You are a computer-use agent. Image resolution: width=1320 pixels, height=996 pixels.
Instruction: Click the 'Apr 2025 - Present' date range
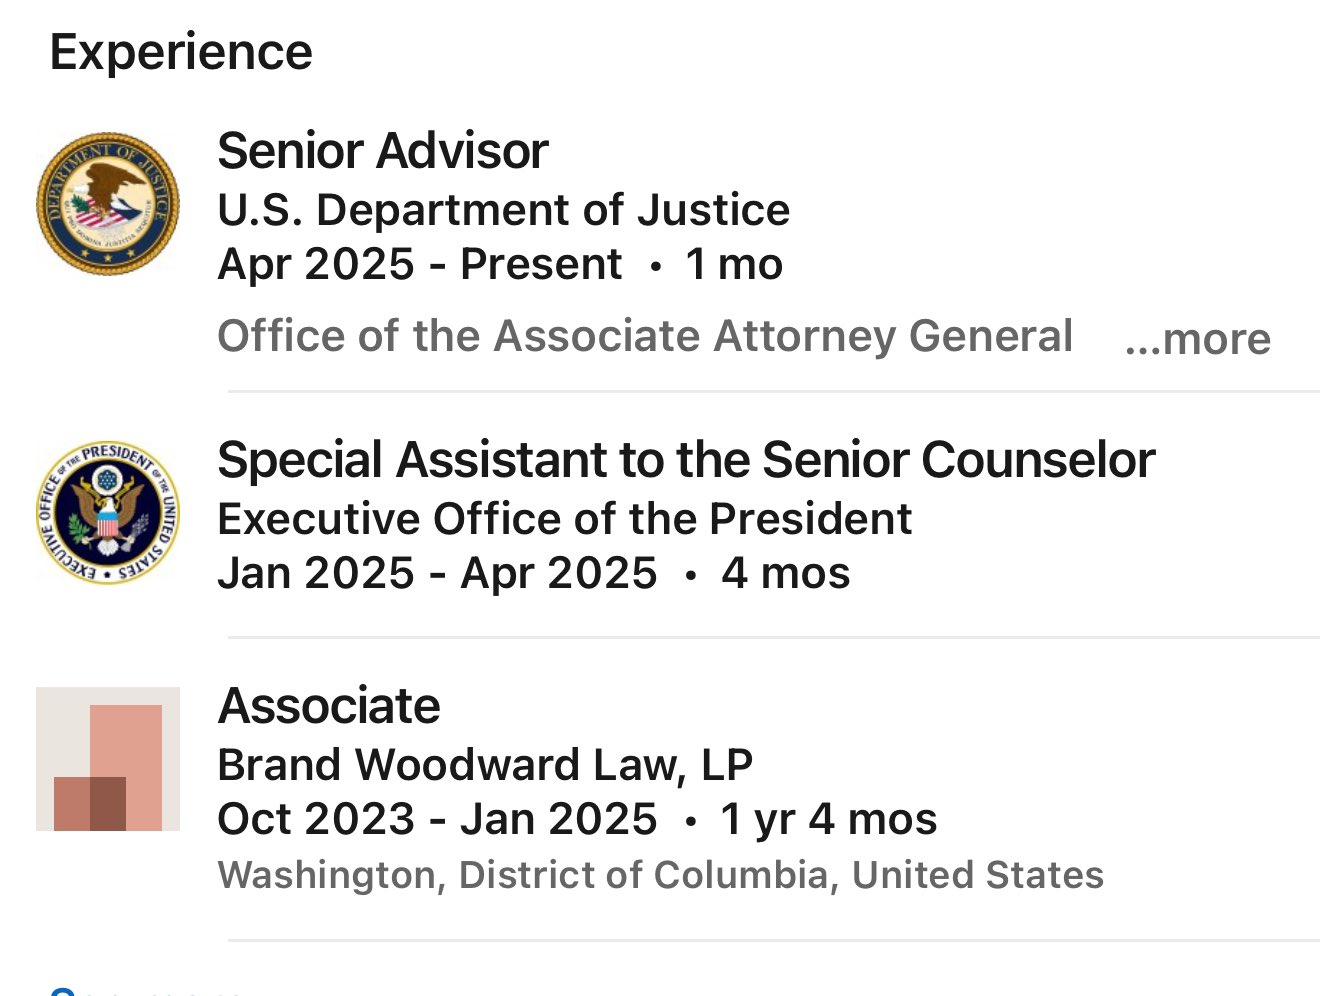418,264
